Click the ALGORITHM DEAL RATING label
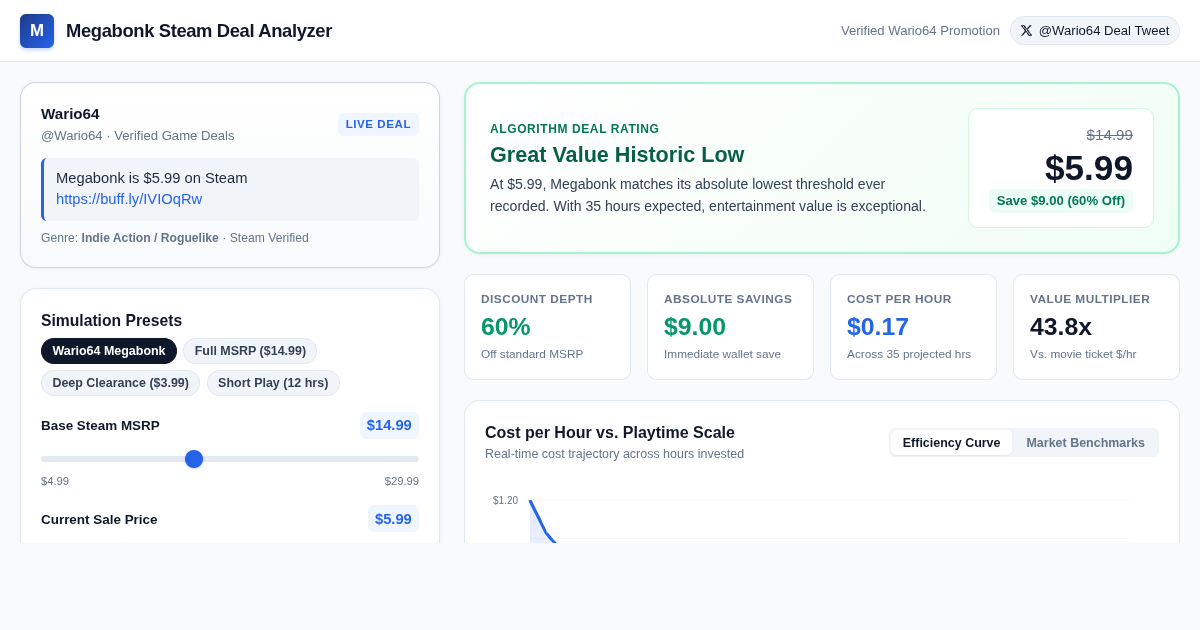This screenshot has width=1200, height=630. coord(574,129)
